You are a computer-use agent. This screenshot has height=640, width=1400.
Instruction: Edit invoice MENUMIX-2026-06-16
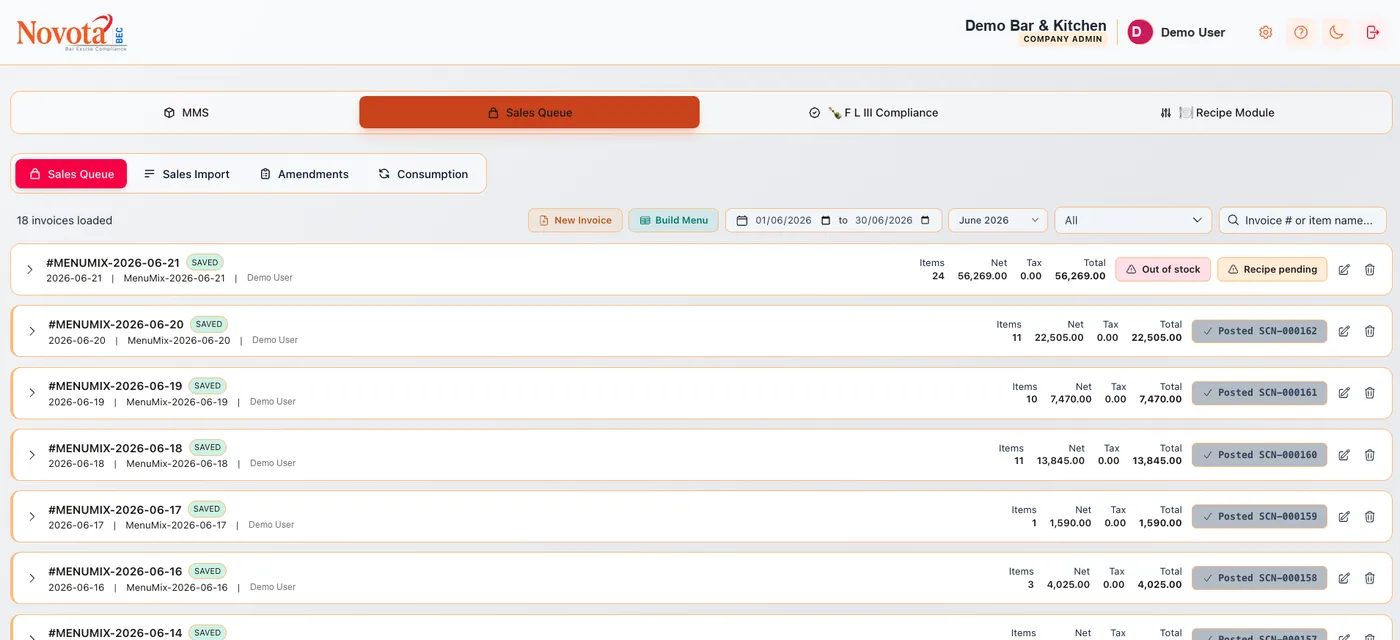1344,578
